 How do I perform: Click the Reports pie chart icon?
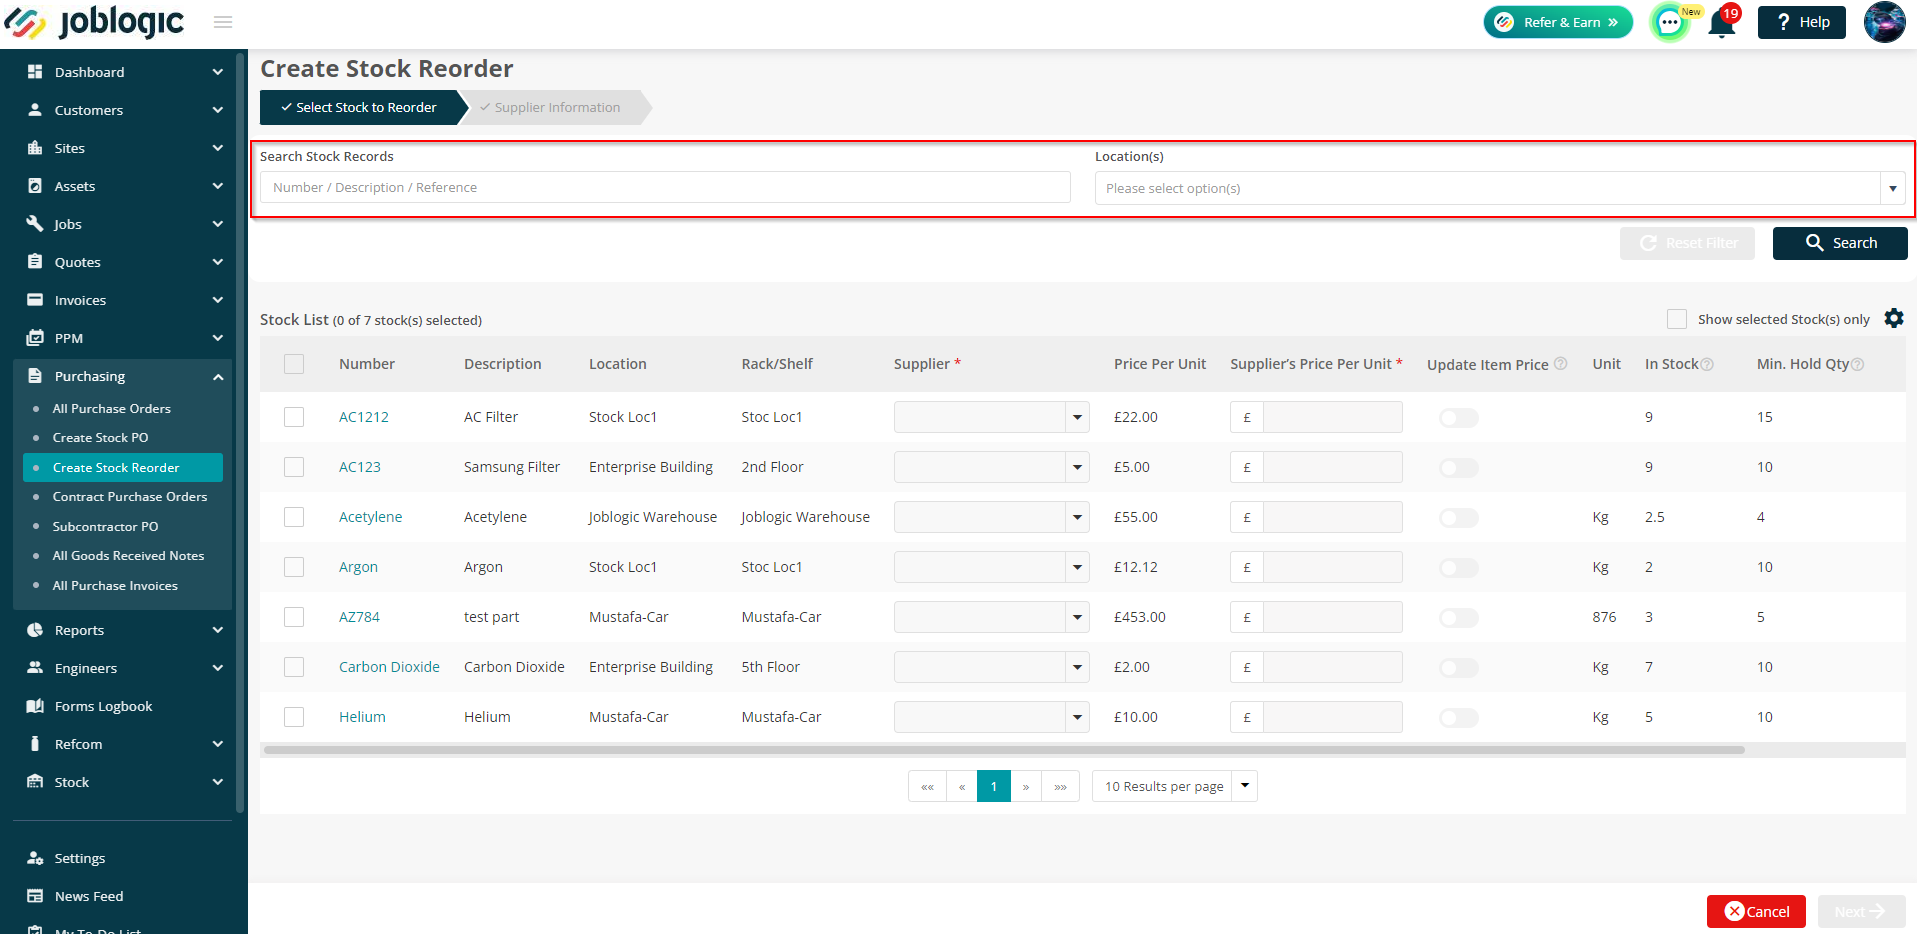click(x=35, y=630)
